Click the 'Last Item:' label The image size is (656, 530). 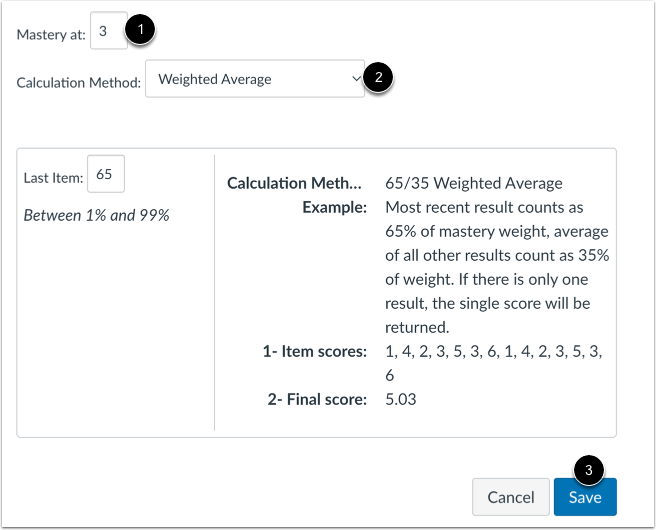point(54,178)
